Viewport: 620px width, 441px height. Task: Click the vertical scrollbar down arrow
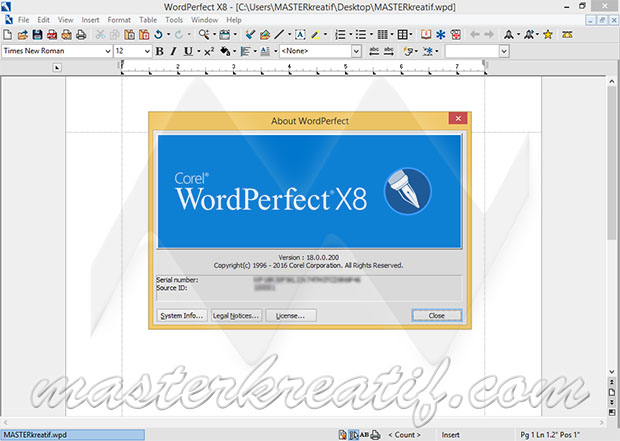click(611, 372)
